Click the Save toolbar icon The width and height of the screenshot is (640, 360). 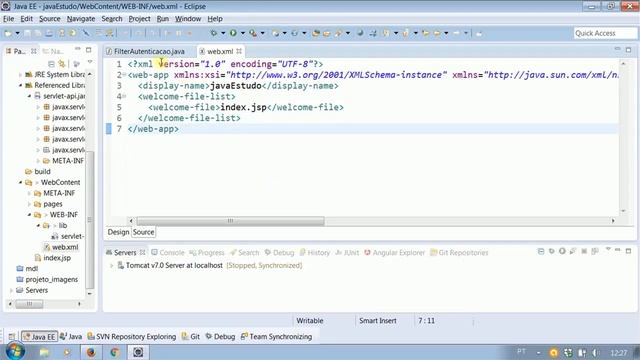coord(27,33)
